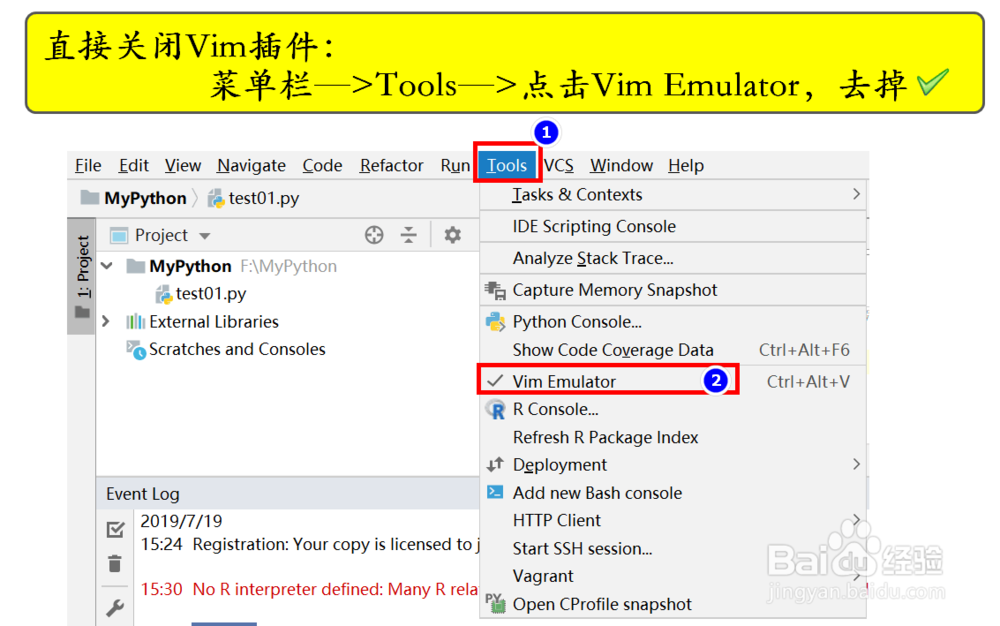Image resolution: width=1000 pixels, height=626 pixels.
Task: Open the File menu
Action: tap(88, 166)
